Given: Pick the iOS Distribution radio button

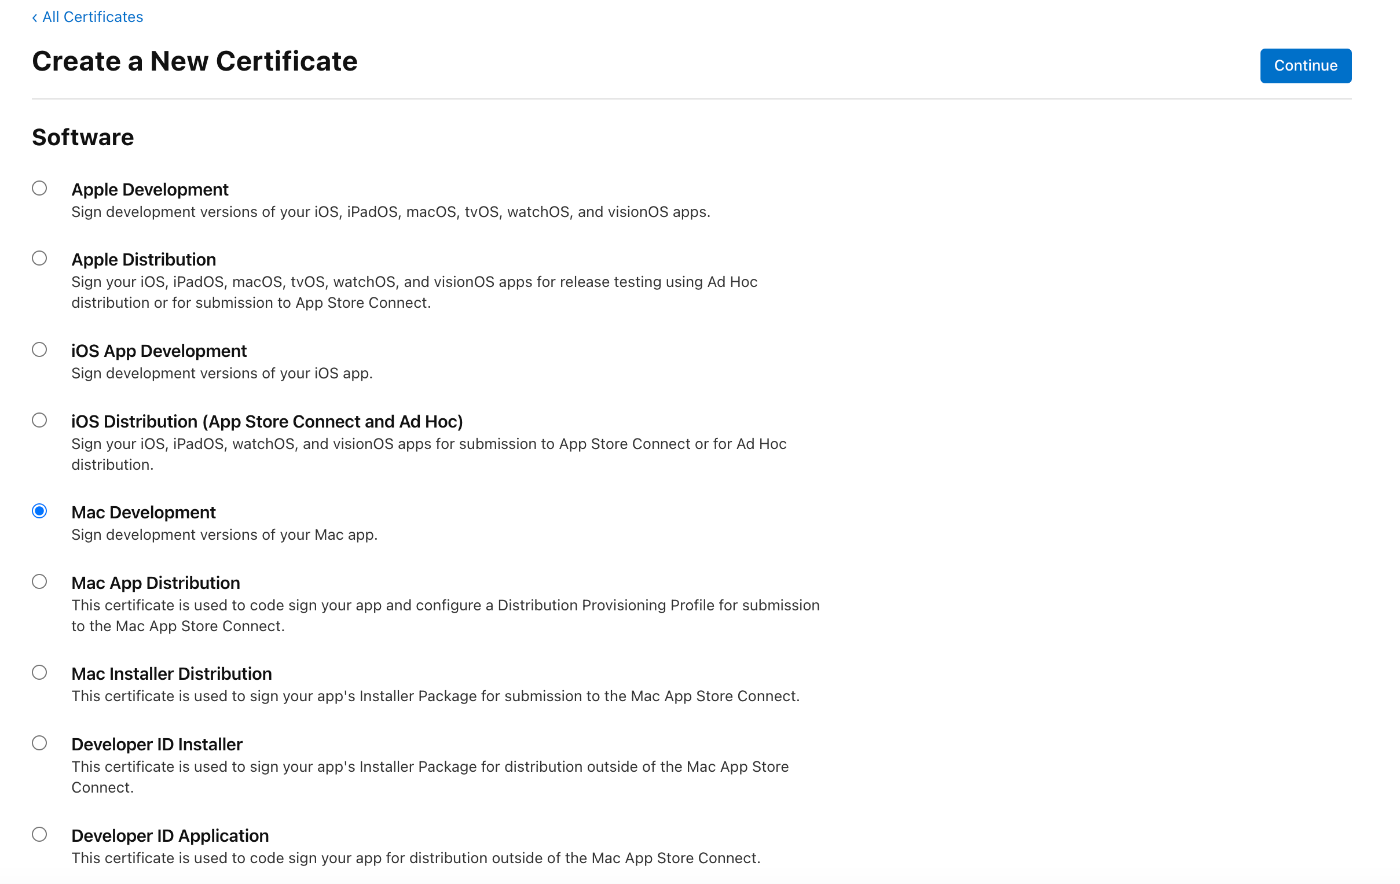Looking at the screenshot, I should click(39, 420).
